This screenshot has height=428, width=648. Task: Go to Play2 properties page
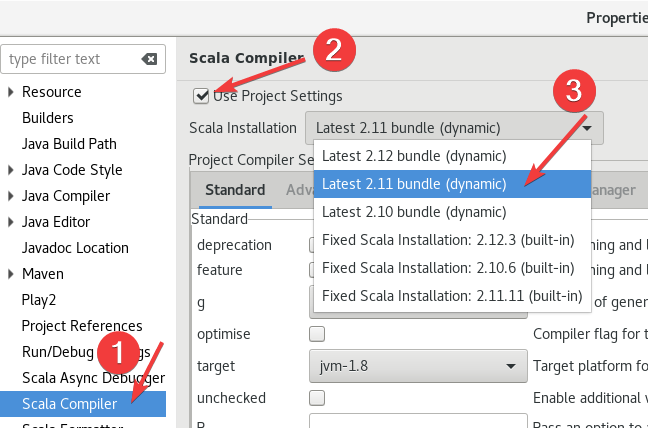38,300
